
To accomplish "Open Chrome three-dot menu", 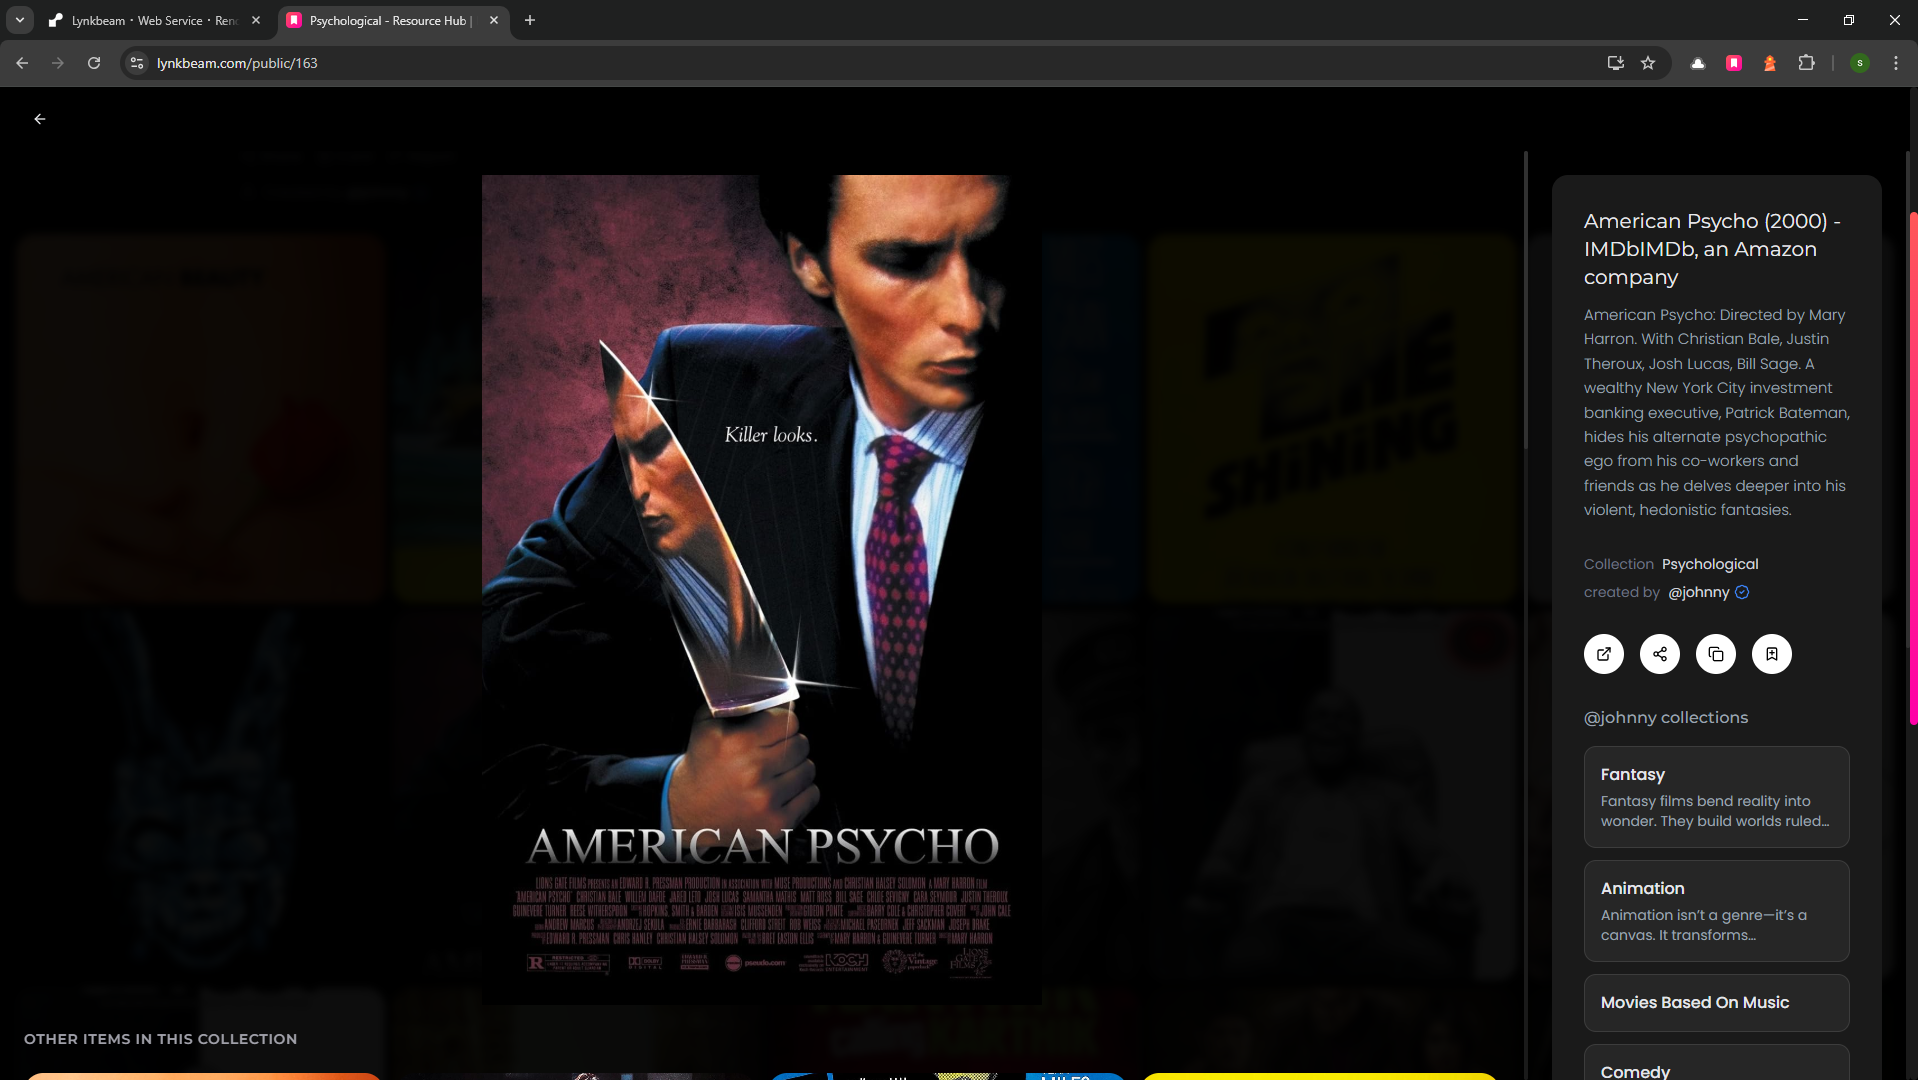I will click(x=1896, y=63).
